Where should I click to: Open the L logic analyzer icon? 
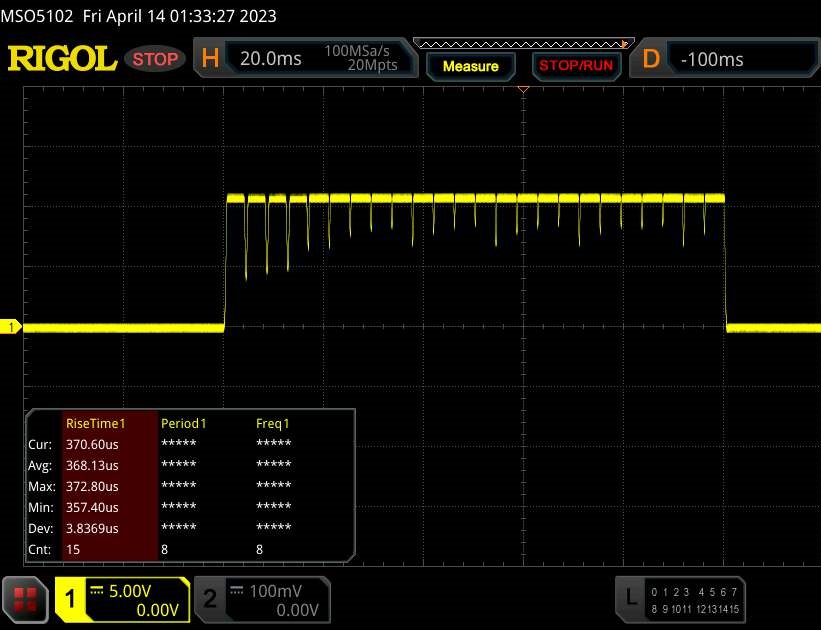click(631, 597)
